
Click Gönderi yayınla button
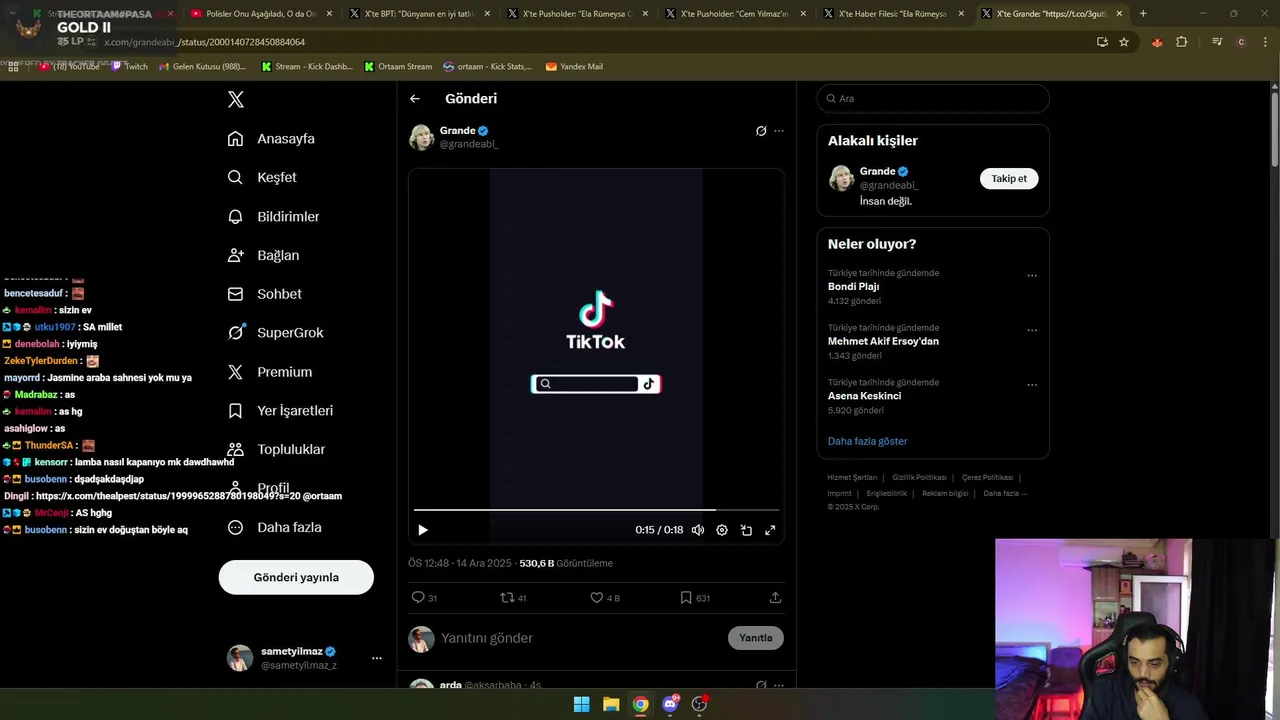click(296, 577)
